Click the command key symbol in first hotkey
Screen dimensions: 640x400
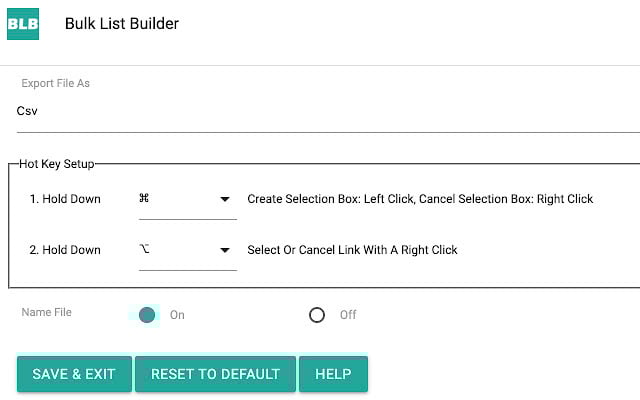pyautogui.click(x=144, y=199)
